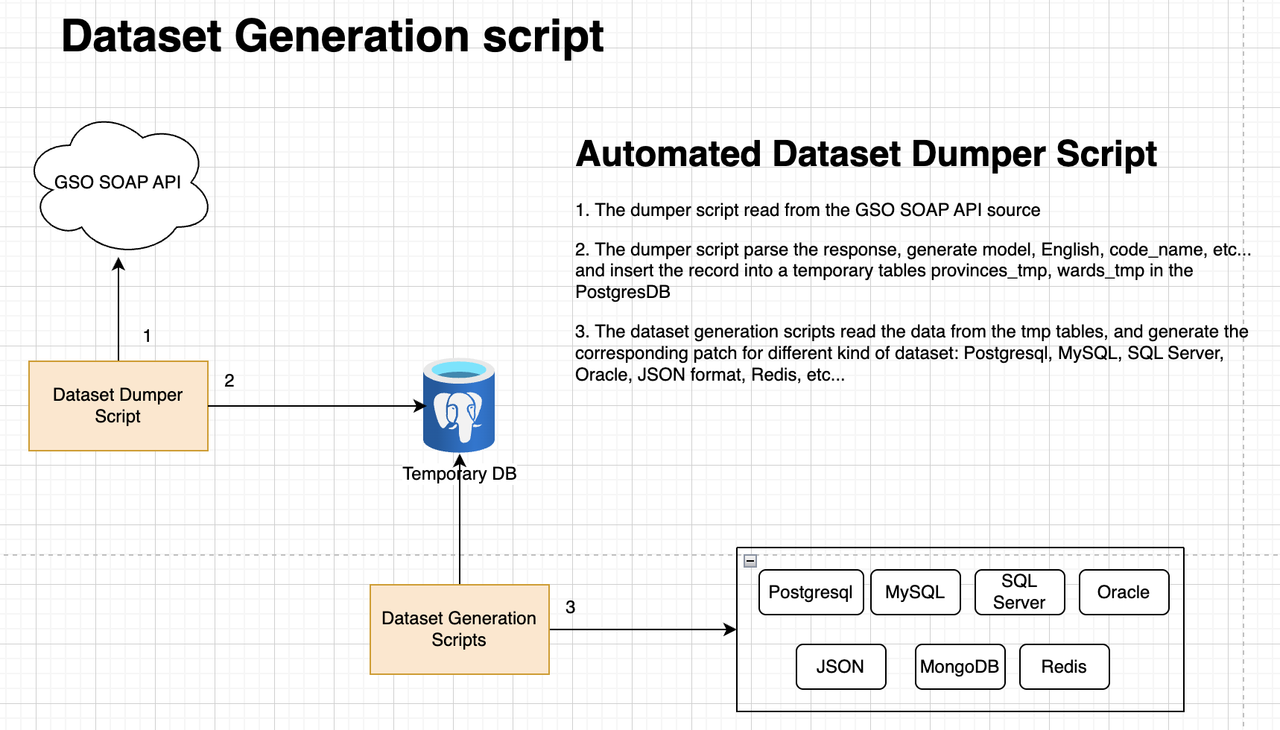This screenshot has height=730, width=1280.
Task: Select the Dataset Dumper Script box
Action: pyautogui.click(x=118, y=406)
